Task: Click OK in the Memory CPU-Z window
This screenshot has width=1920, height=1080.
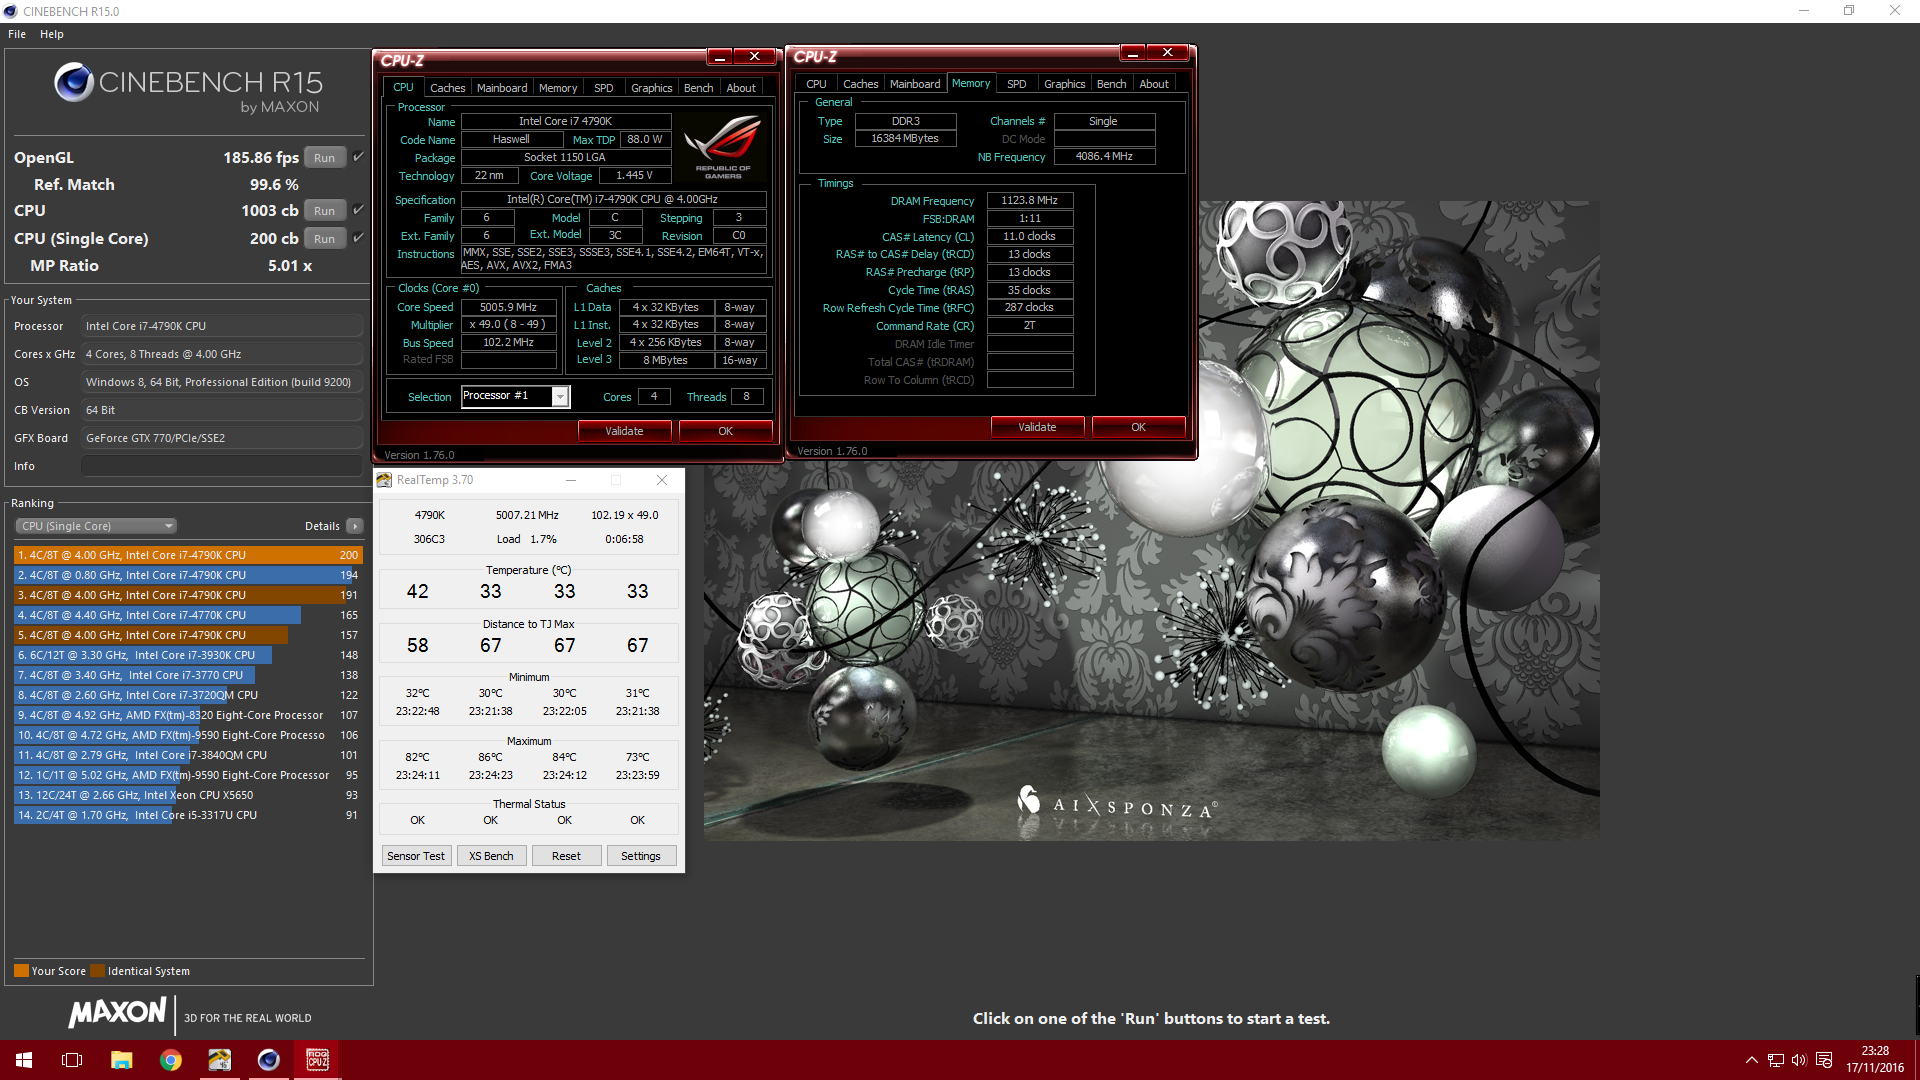Action: point(1139,427)
